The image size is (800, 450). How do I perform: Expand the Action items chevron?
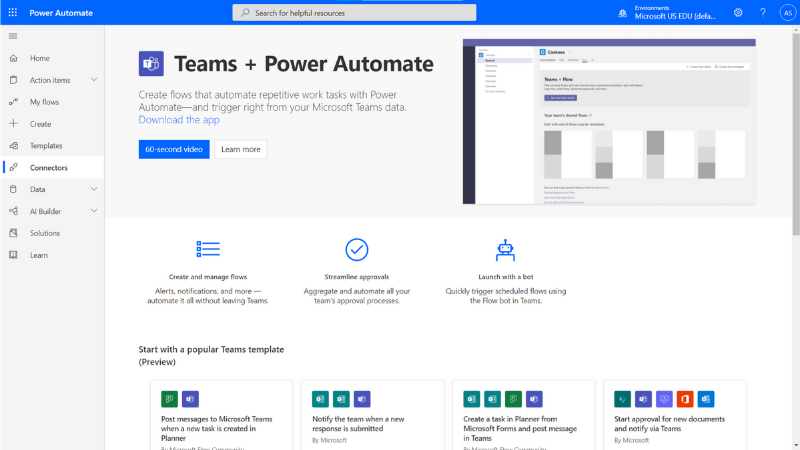coord(94,80)
